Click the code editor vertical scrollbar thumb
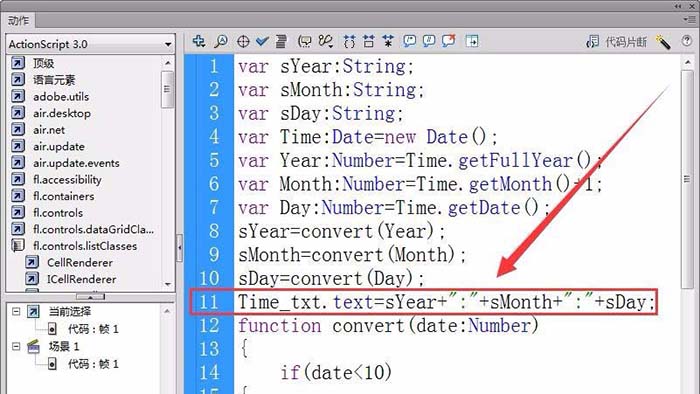700x394 pixels. tap(687, 178)
